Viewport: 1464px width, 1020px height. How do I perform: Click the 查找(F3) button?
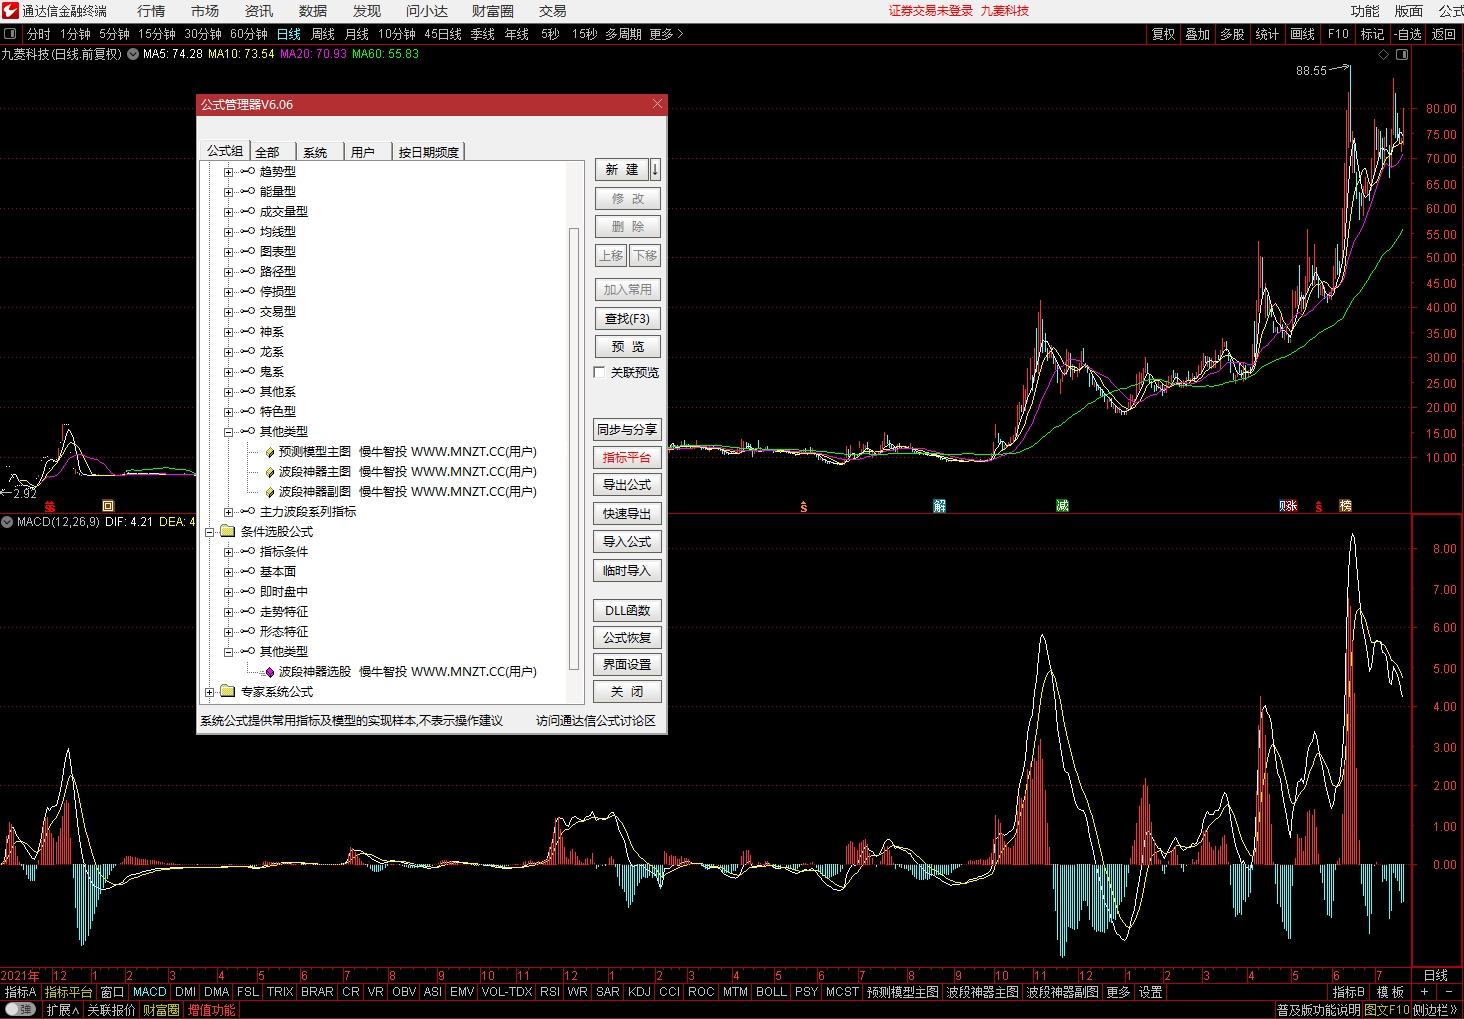pos(627,319)
